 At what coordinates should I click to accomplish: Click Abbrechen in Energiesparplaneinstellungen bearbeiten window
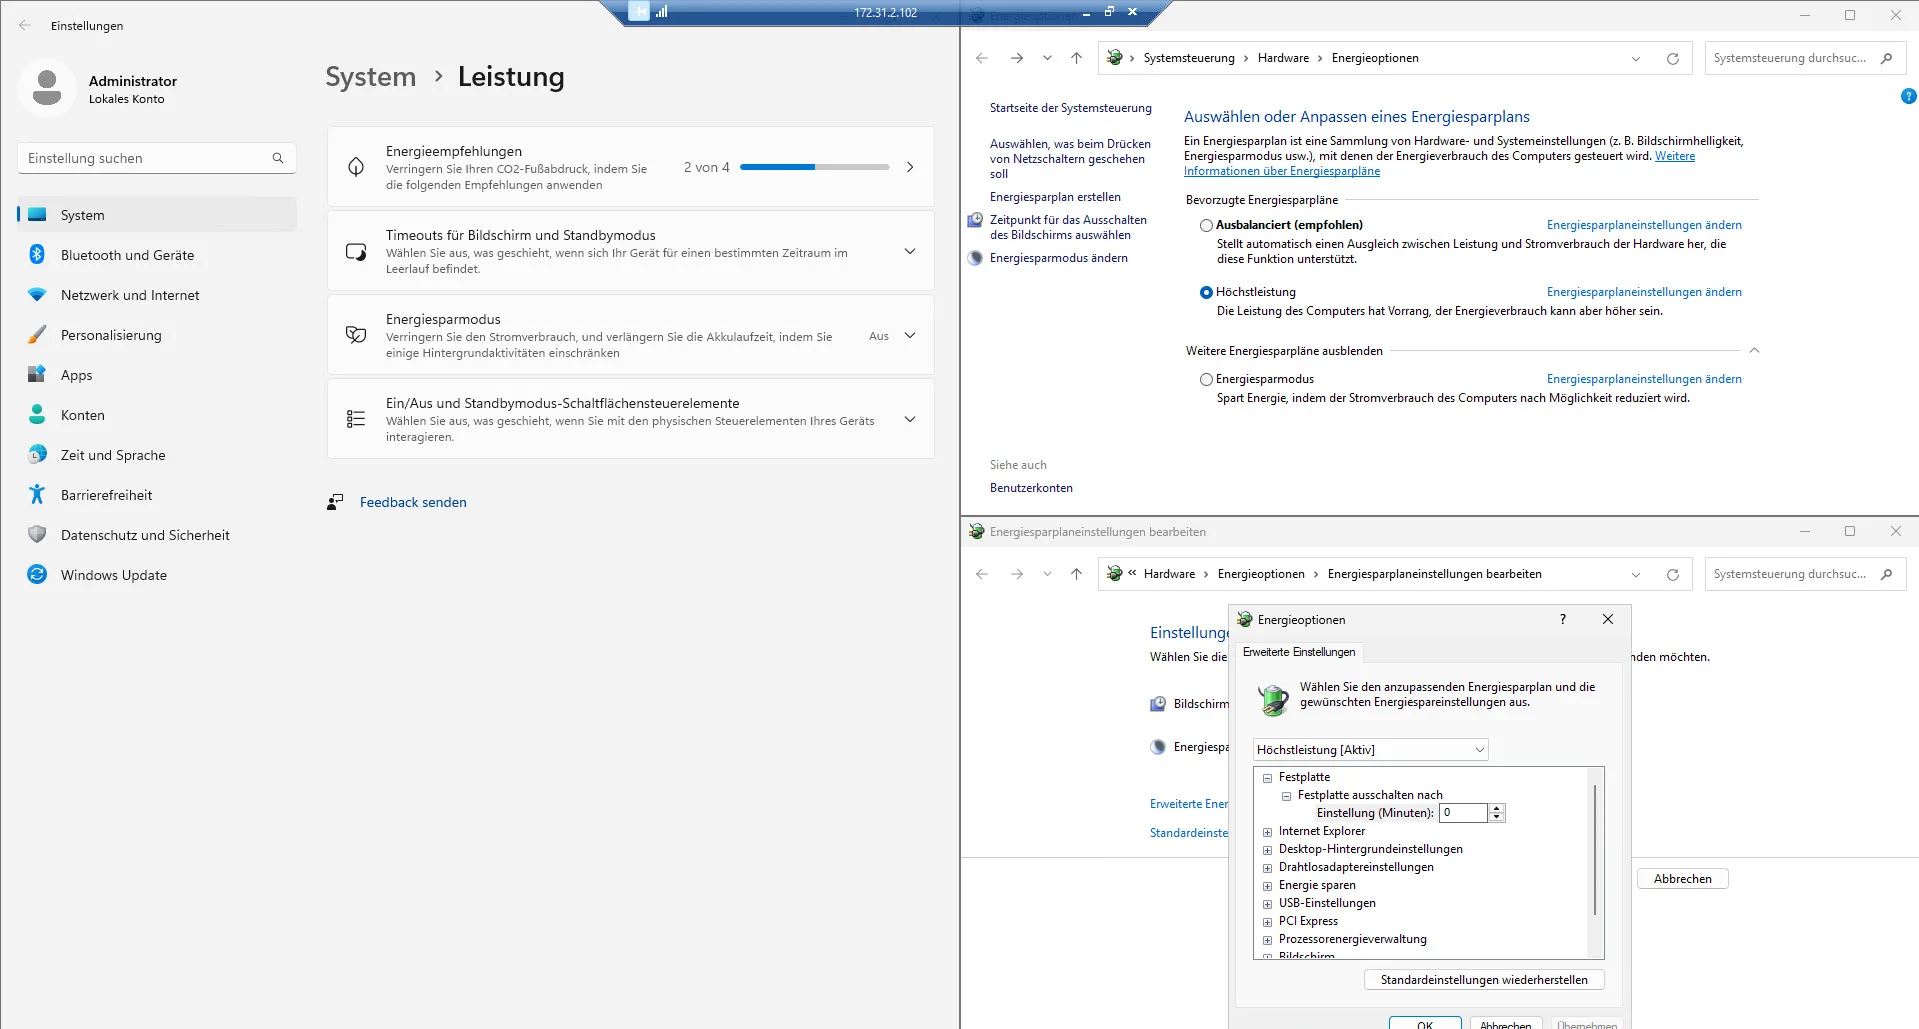point(1683,879)
